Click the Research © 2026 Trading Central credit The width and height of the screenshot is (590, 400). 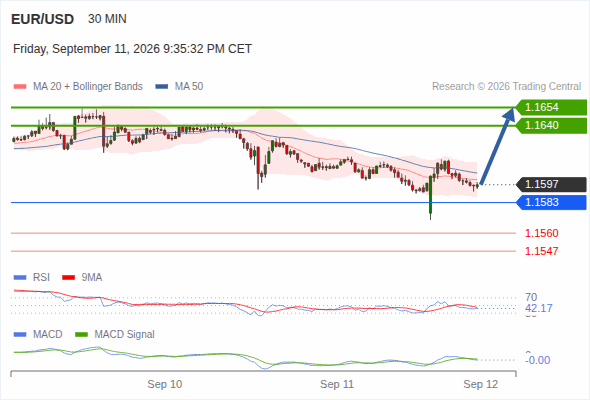pyautogui.click(x=506, y=87)
